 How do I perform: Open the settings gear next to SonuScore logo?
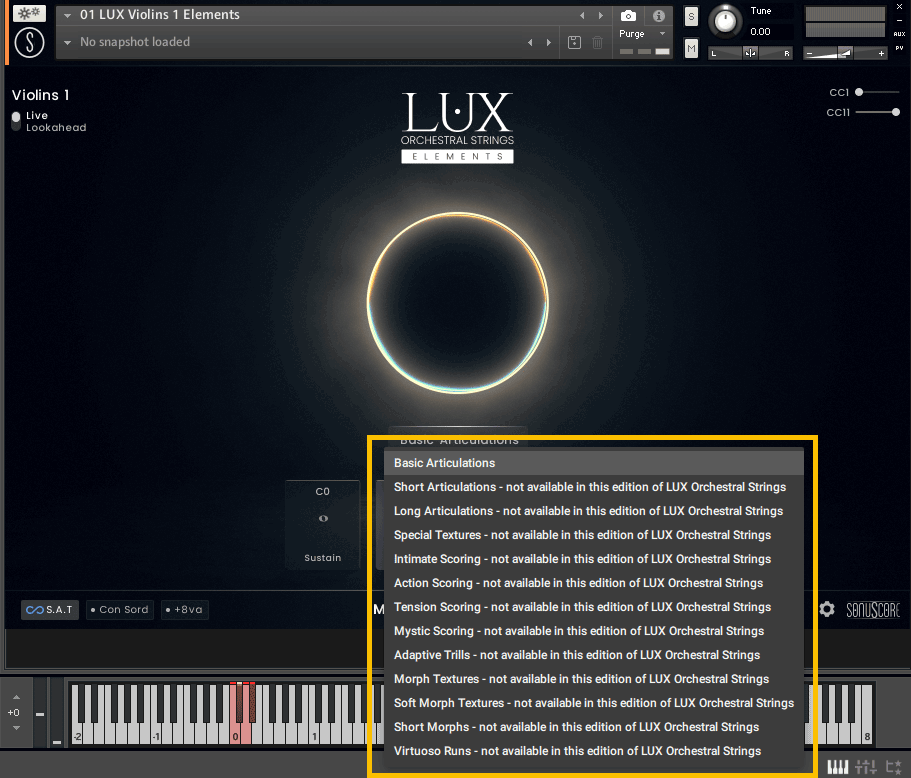pyautogui.click(x=828, y=609)
